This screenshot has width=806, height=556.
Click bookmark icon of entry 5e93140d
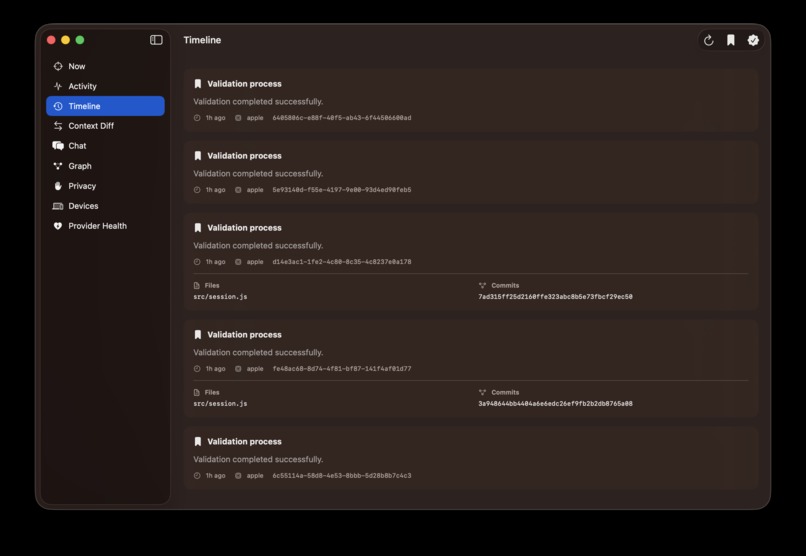click(x=197, y=156)
